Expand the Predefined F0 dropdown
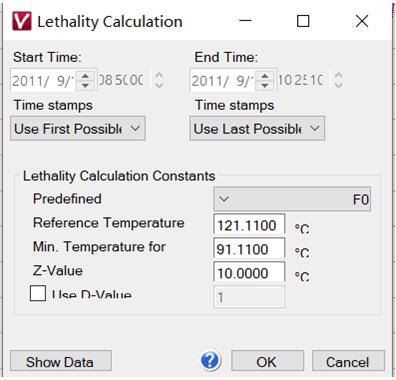Screen dimensions: 396x380 click(x=292, y=199)
